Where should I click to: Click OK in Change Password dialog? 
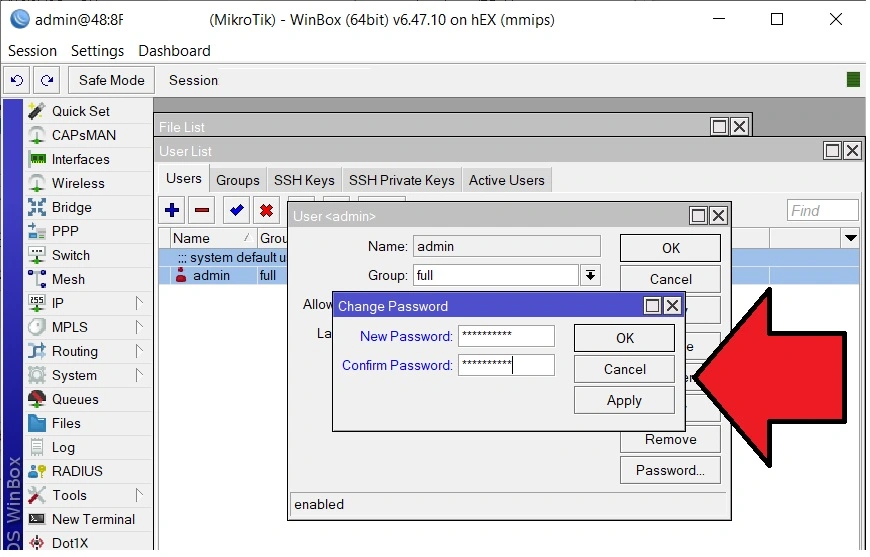click(x=624, y=338)
